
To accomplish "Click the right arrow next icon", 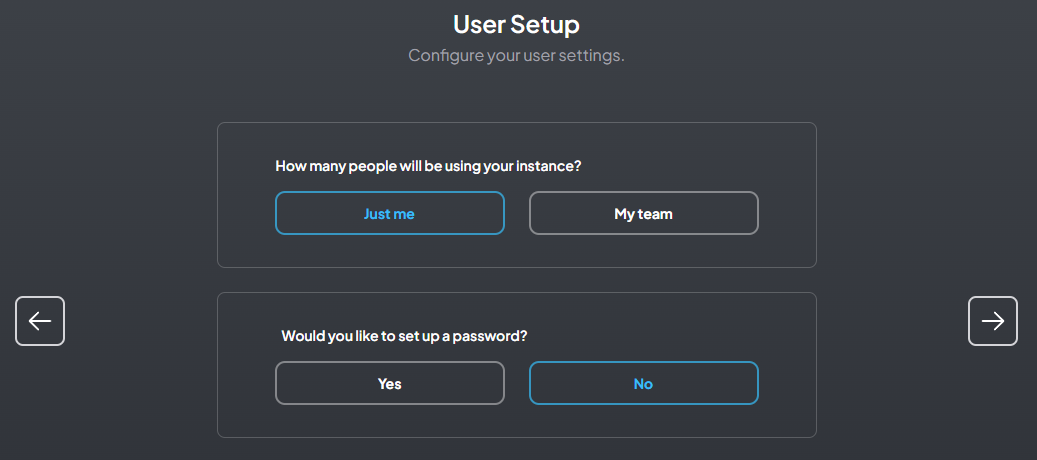I will pyautogui.click(x=993, y=321).
